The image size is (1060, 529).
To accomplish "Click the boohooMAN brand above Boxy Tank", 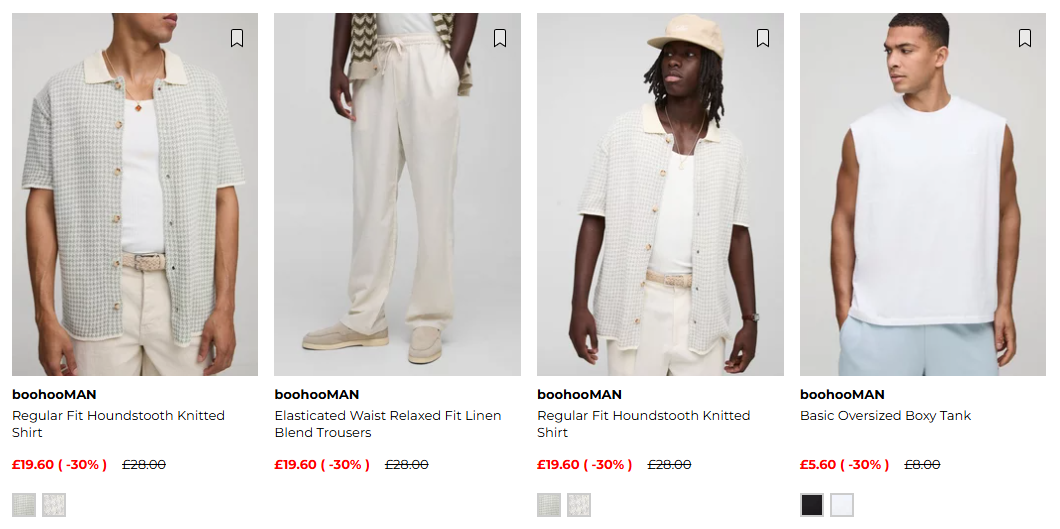I will pos(842,394).
